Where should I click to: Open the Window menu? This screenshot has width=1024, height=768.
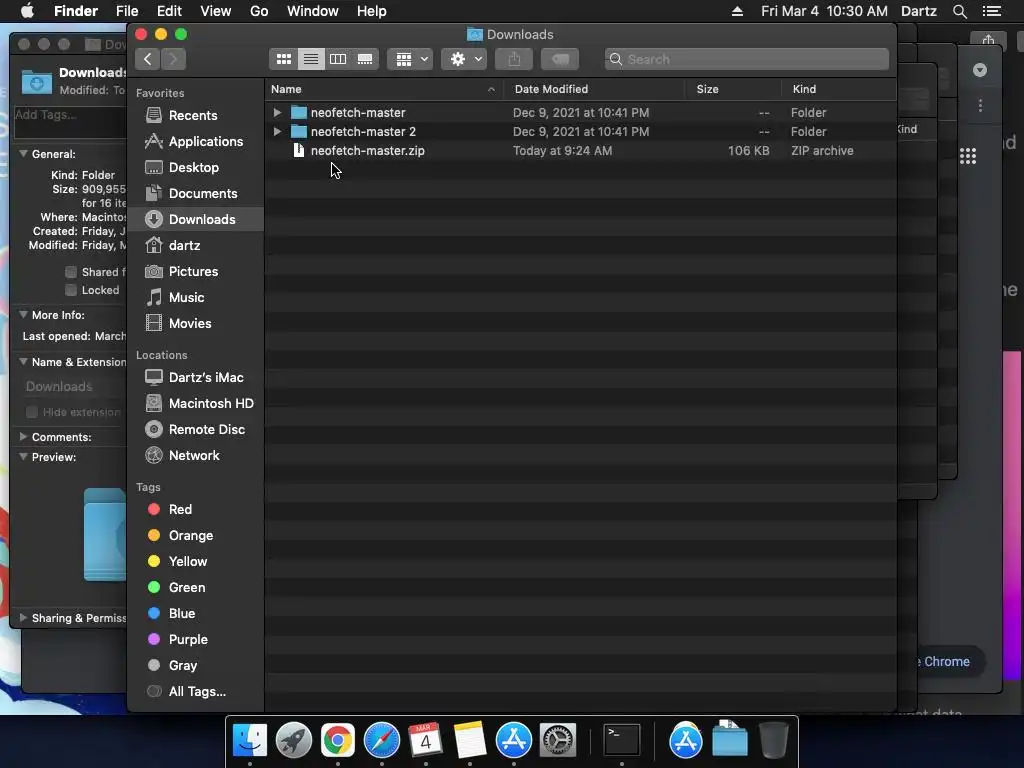point(313,11)
